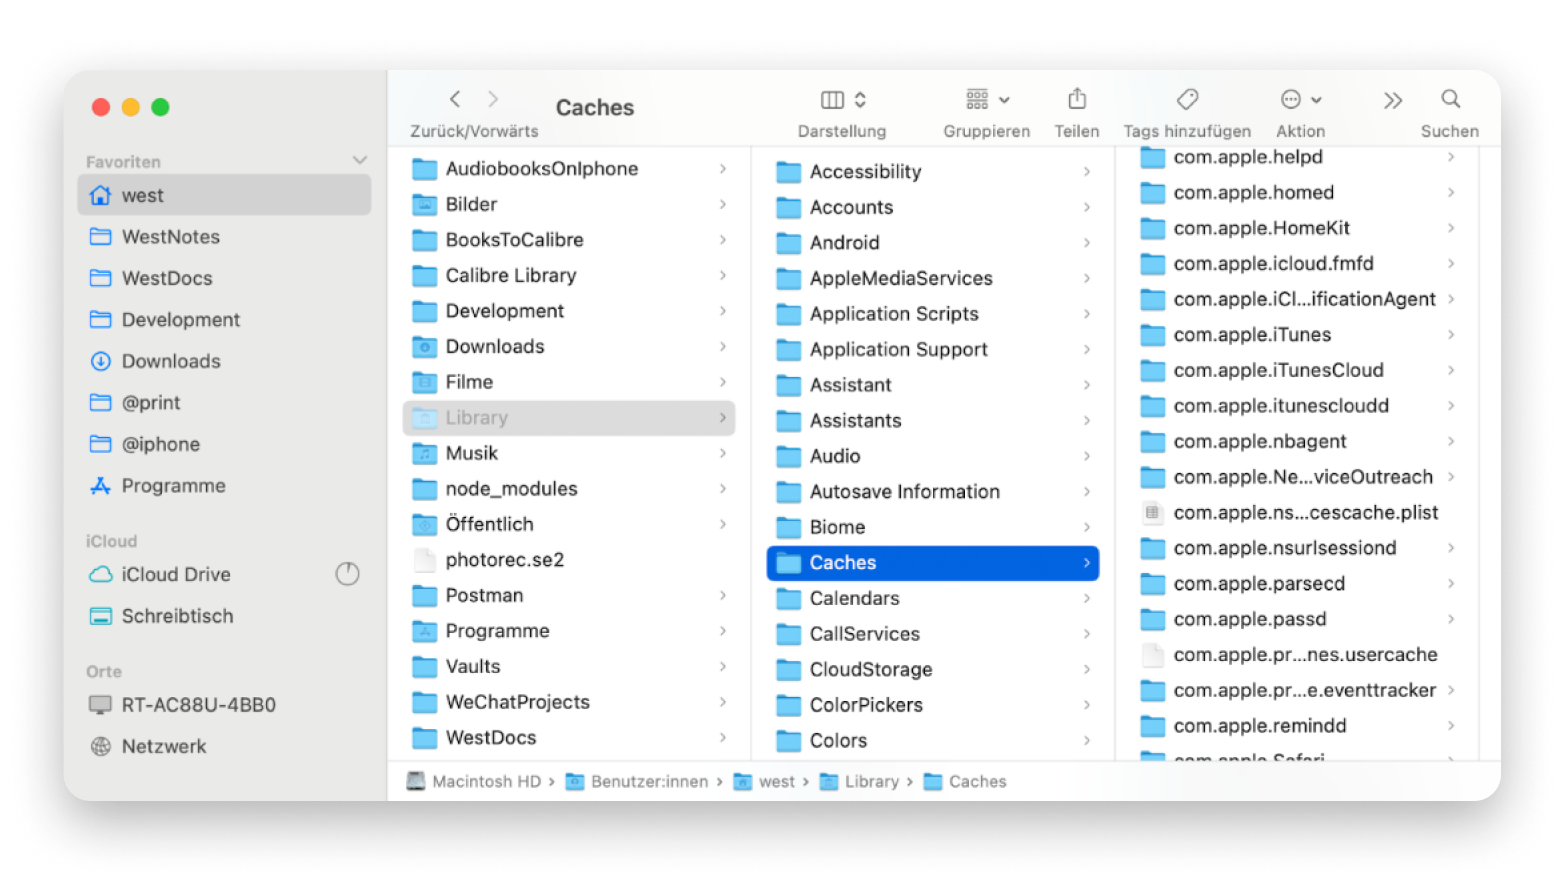Click the com.apple.iTunes folder icon
This screenshot has height=894, width=1560.
tap(1153, 335)
